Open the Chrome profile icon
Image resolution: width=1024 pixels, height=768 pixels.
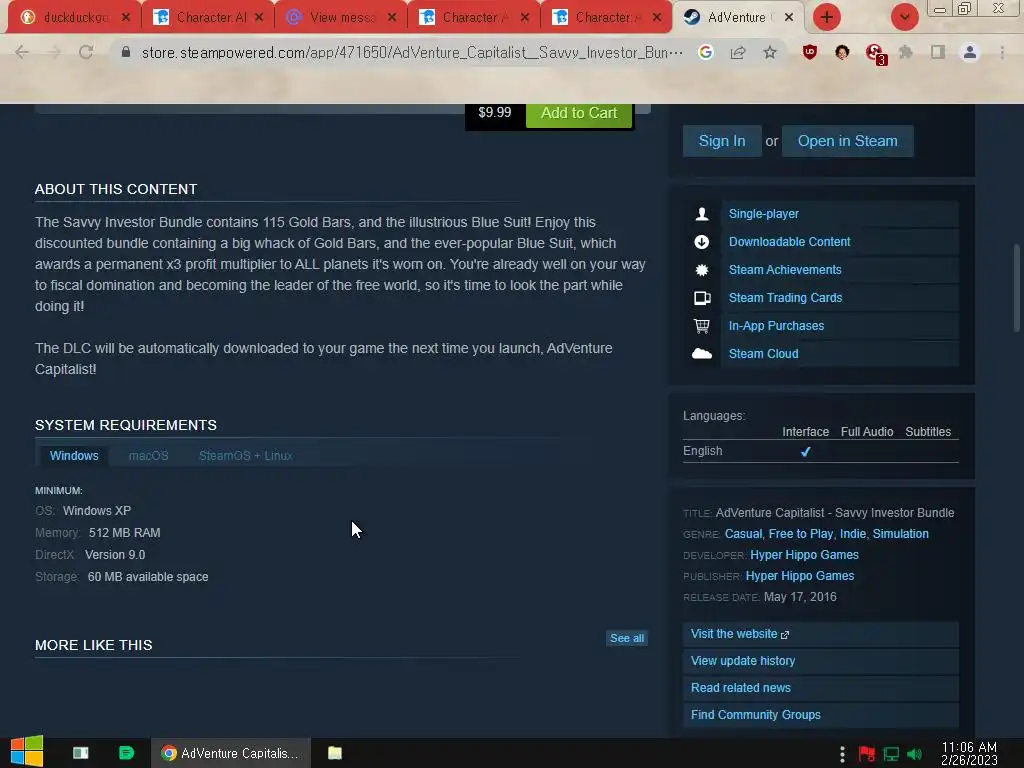click(970, 52)
